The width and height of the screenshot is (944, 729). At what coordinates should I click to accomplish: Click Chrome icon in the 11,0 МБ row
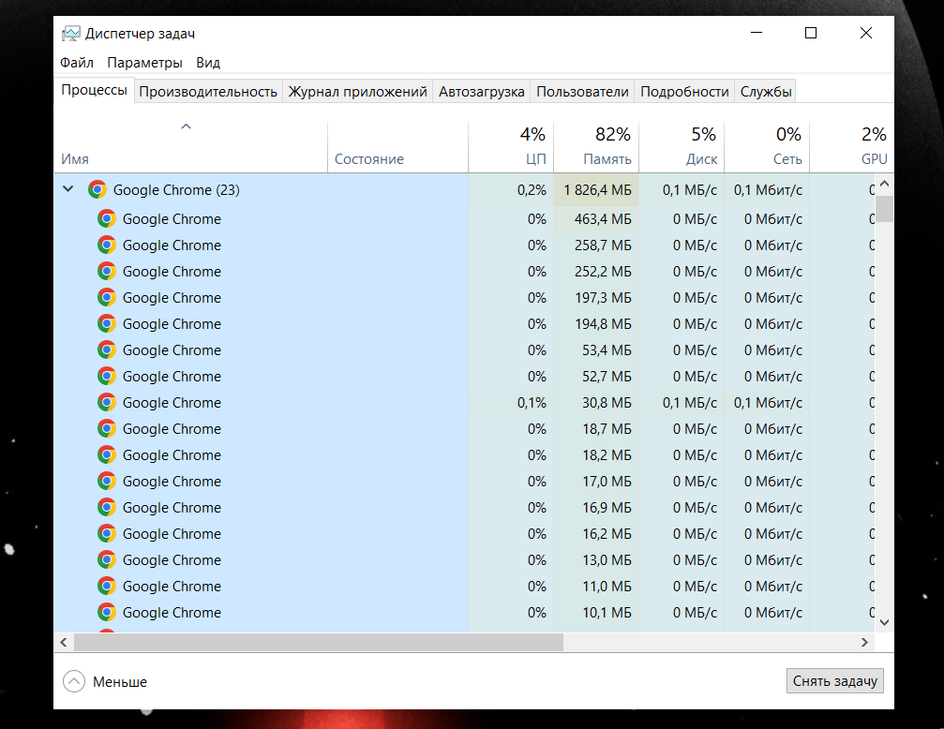(107, 586)
